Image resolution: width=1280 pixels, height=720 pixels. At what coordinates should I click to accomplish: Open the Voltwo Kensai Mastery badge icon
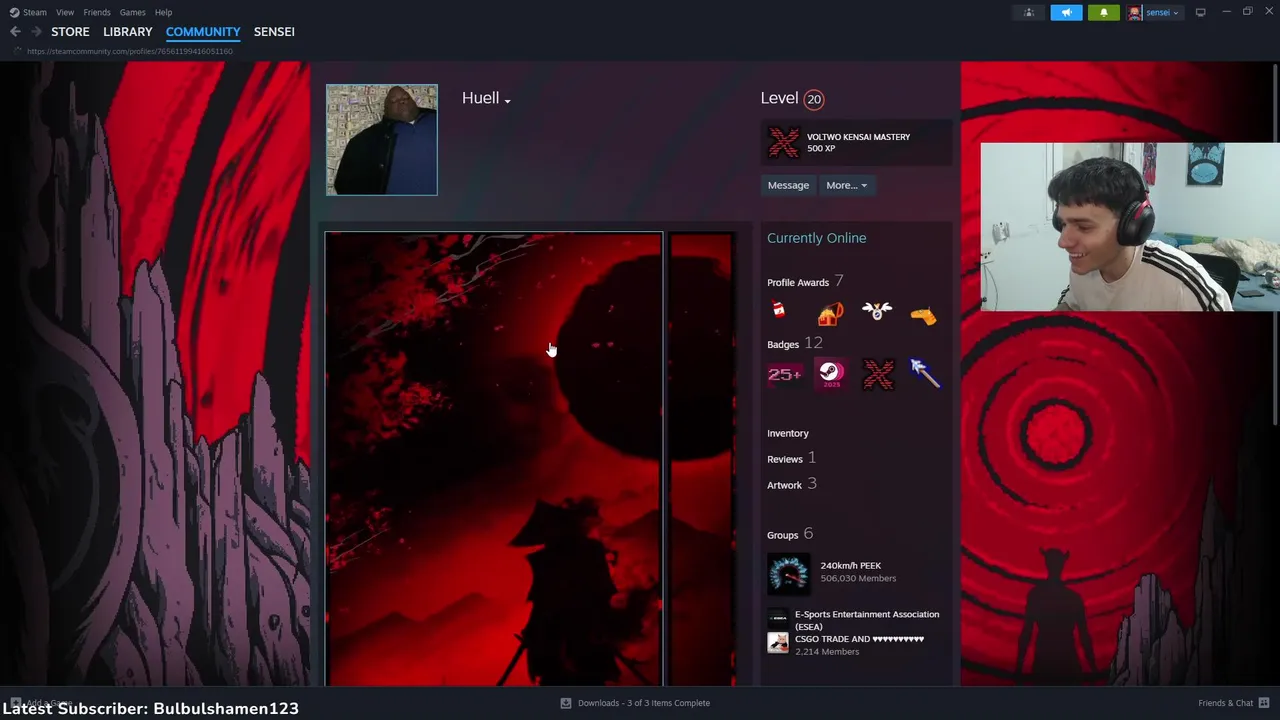[783, 142]
